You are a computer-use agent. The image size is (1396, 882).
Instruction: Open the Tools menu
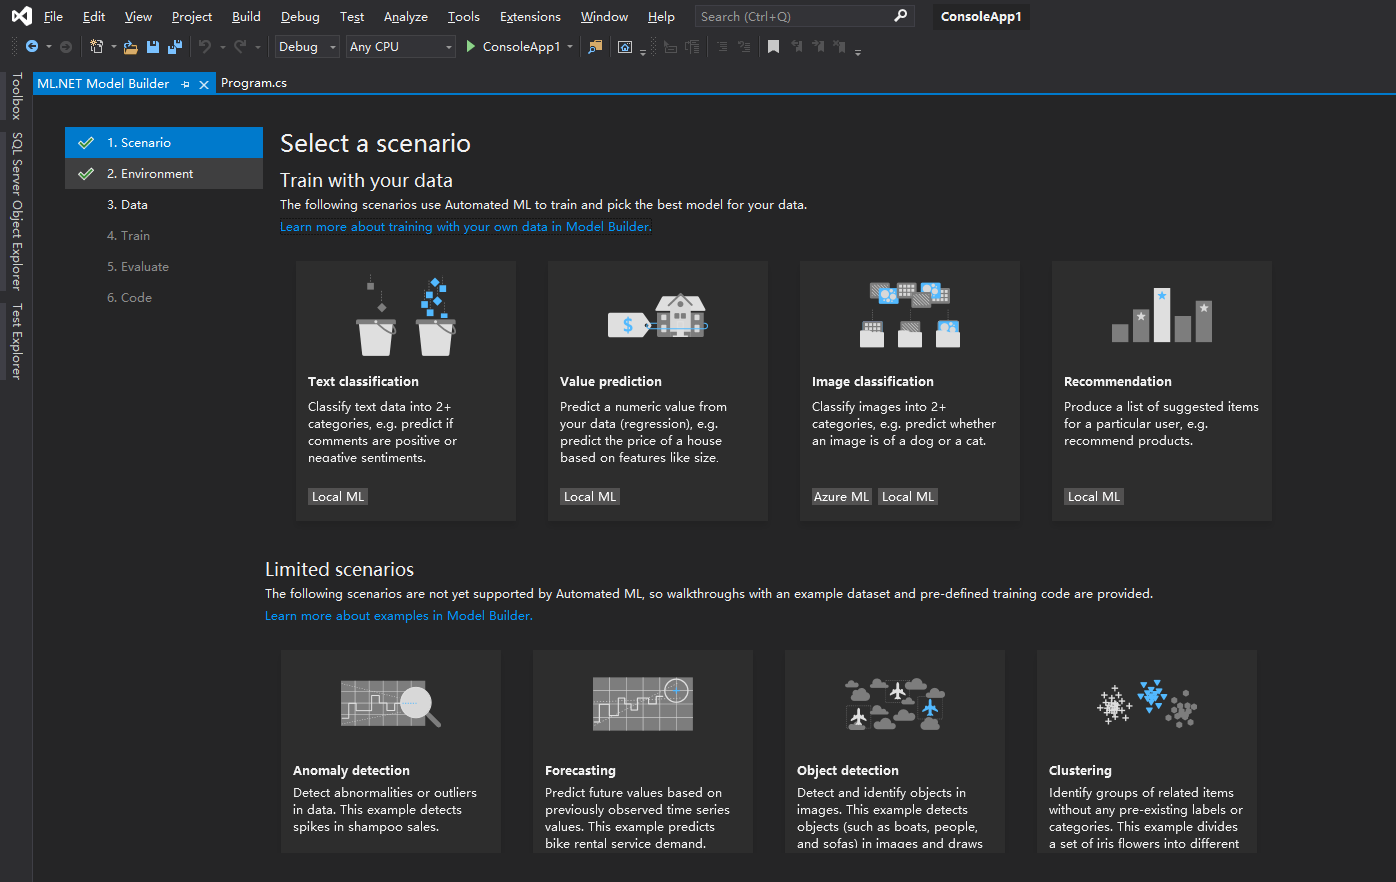click(463, 16)
